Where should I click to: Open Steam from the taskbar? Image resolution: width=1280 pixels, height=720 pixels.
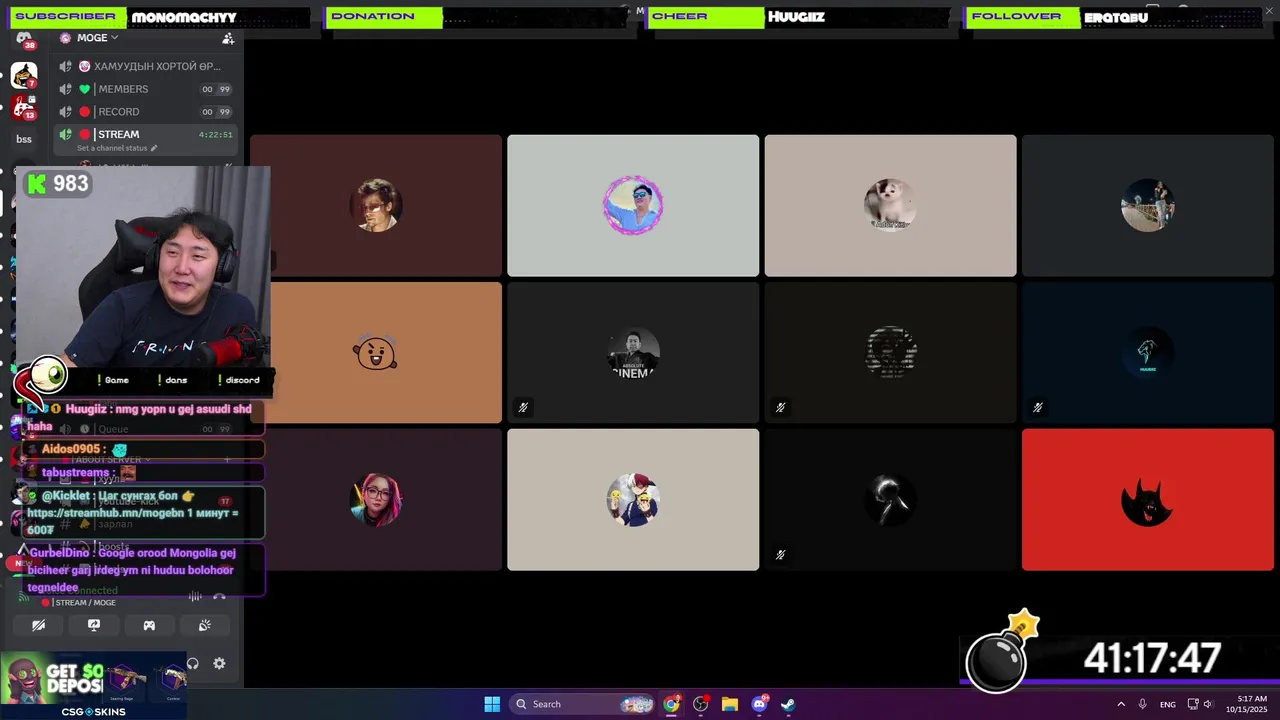pos(788,704)
